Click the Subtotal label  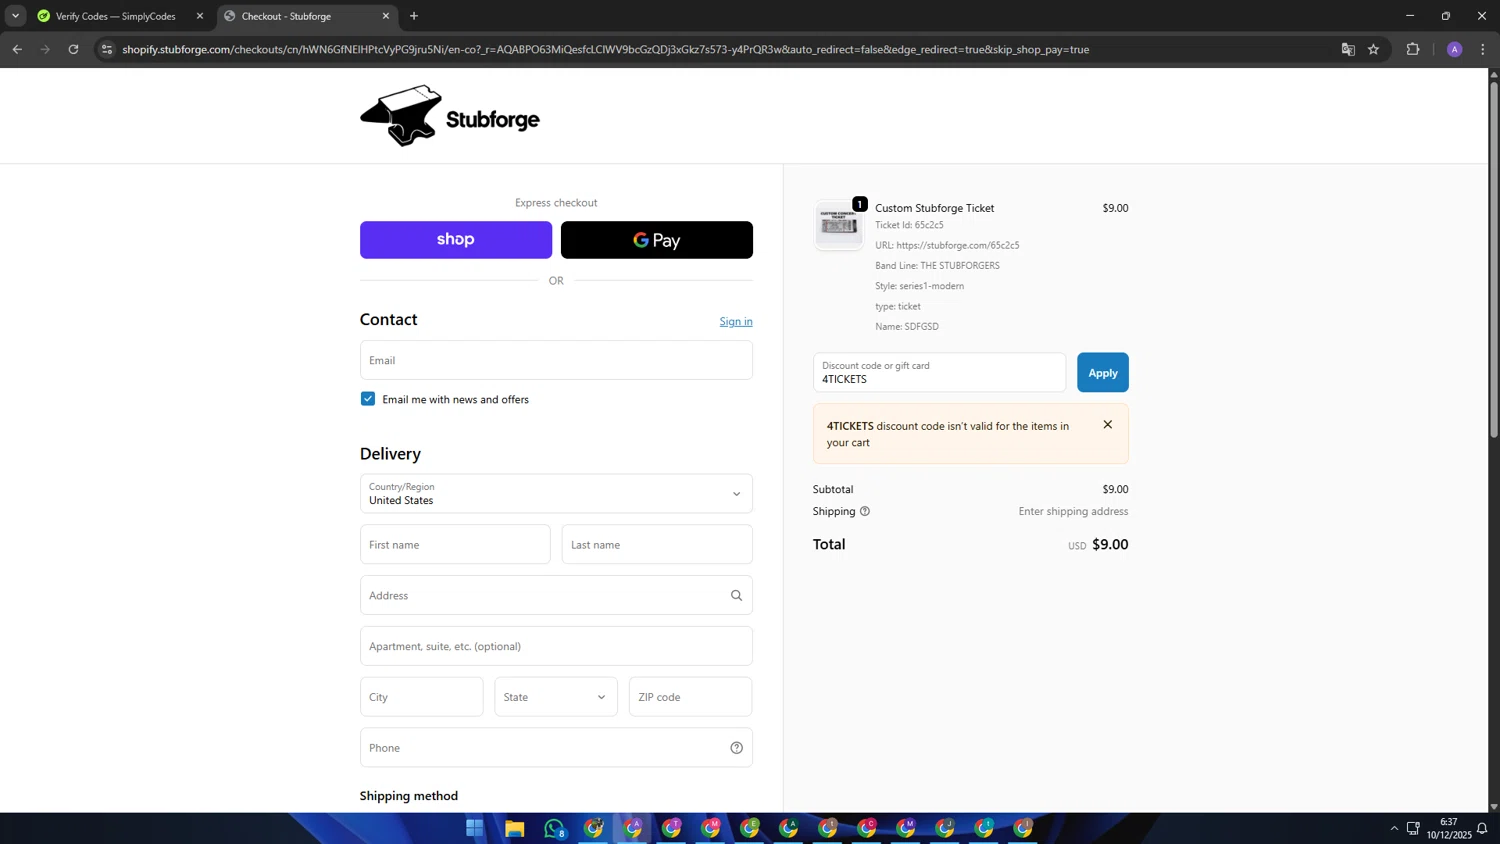(833, 489)
